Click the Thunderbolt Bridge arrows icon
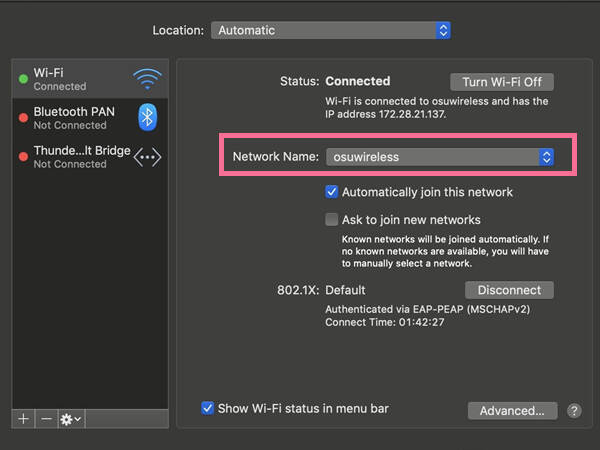The image size is (600, 450). tap(147, 157)
